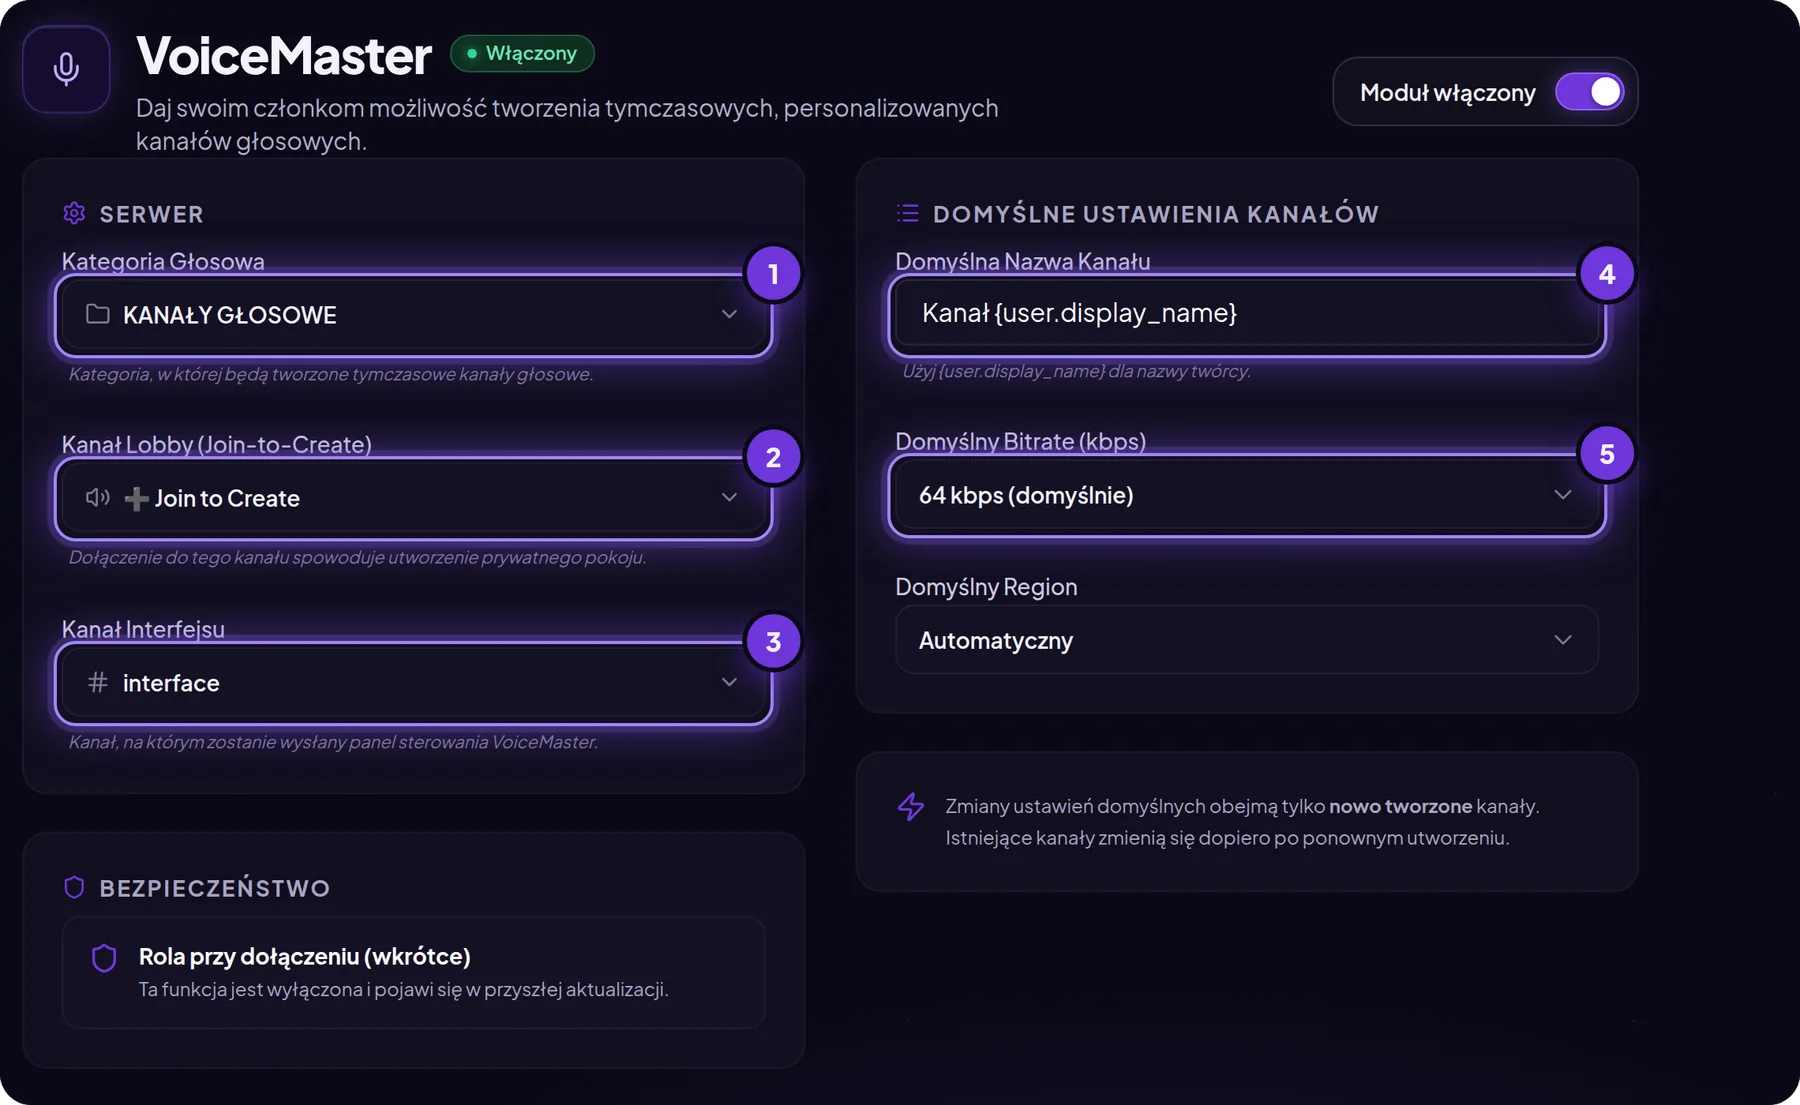This screenshot has width=1800, height=1105.
Task: Open the Kanał Lobby Join to Create dropdown
Action: point(413,498)
